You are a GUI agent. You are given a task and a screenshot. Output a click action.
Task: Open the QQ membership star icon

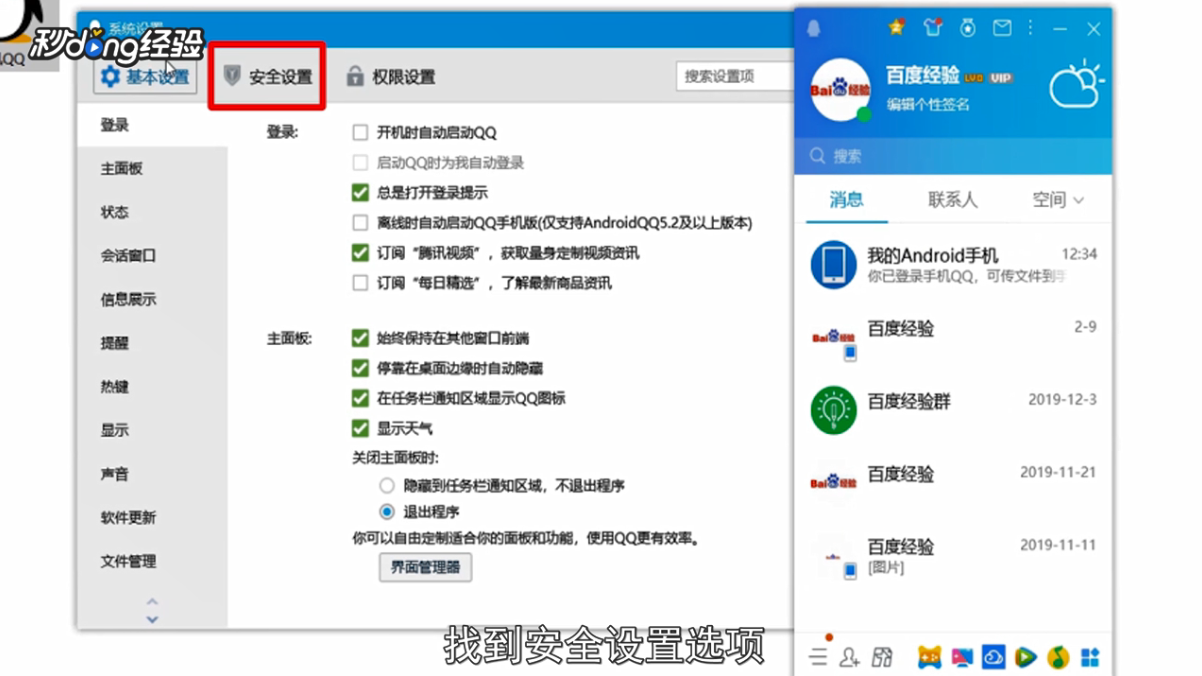click(x=897, y=28)
